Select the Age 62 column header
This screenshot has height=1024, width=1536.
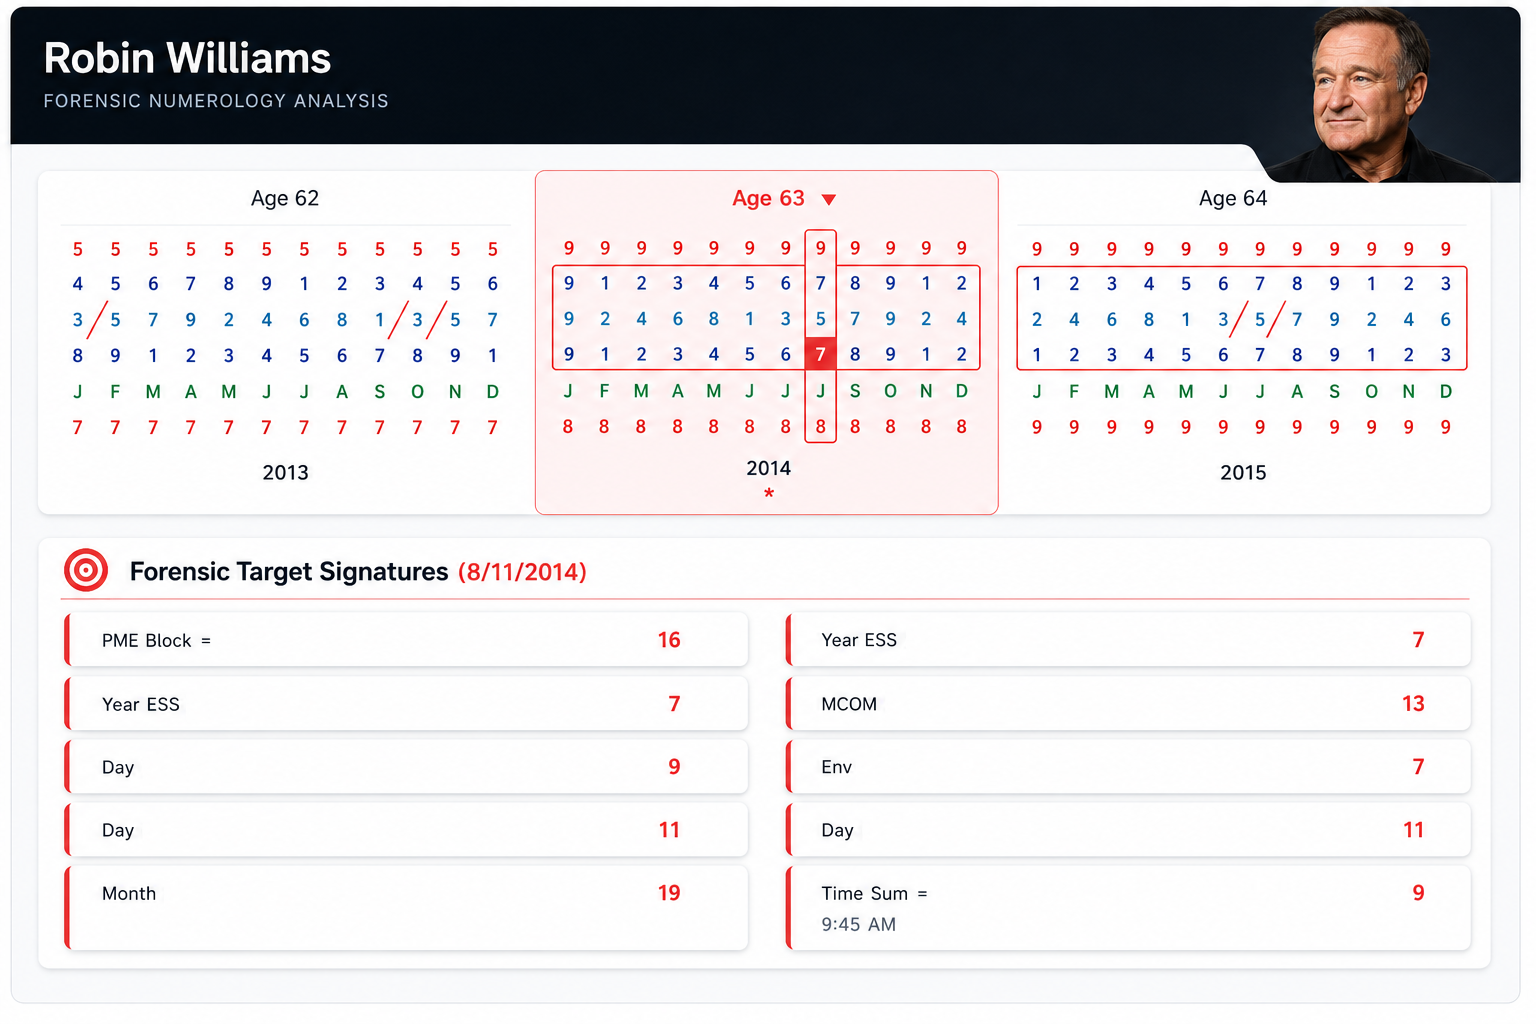tap(285, 198)
